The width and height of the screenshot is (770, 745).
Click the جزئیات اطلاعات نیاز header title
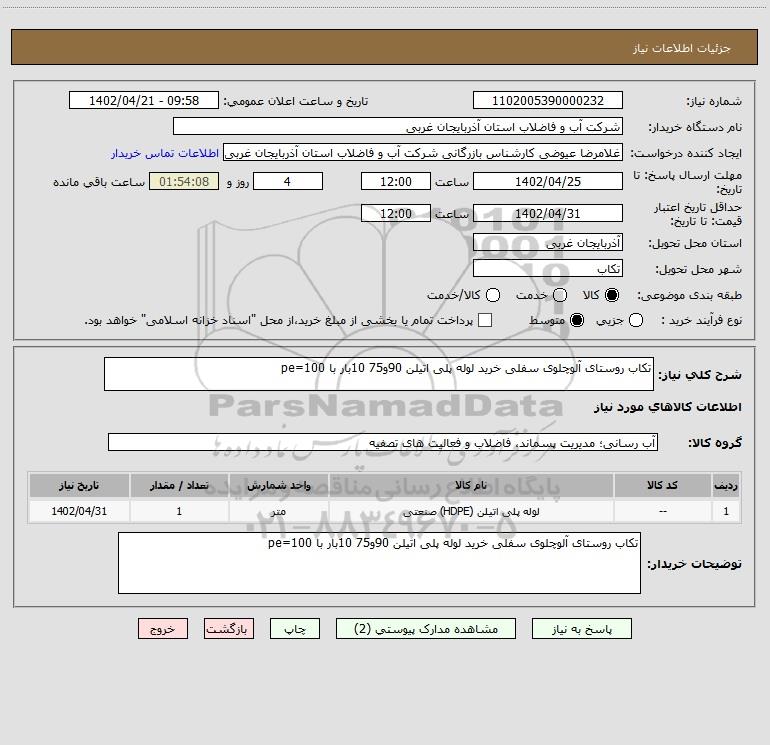[x=681, y=48]
